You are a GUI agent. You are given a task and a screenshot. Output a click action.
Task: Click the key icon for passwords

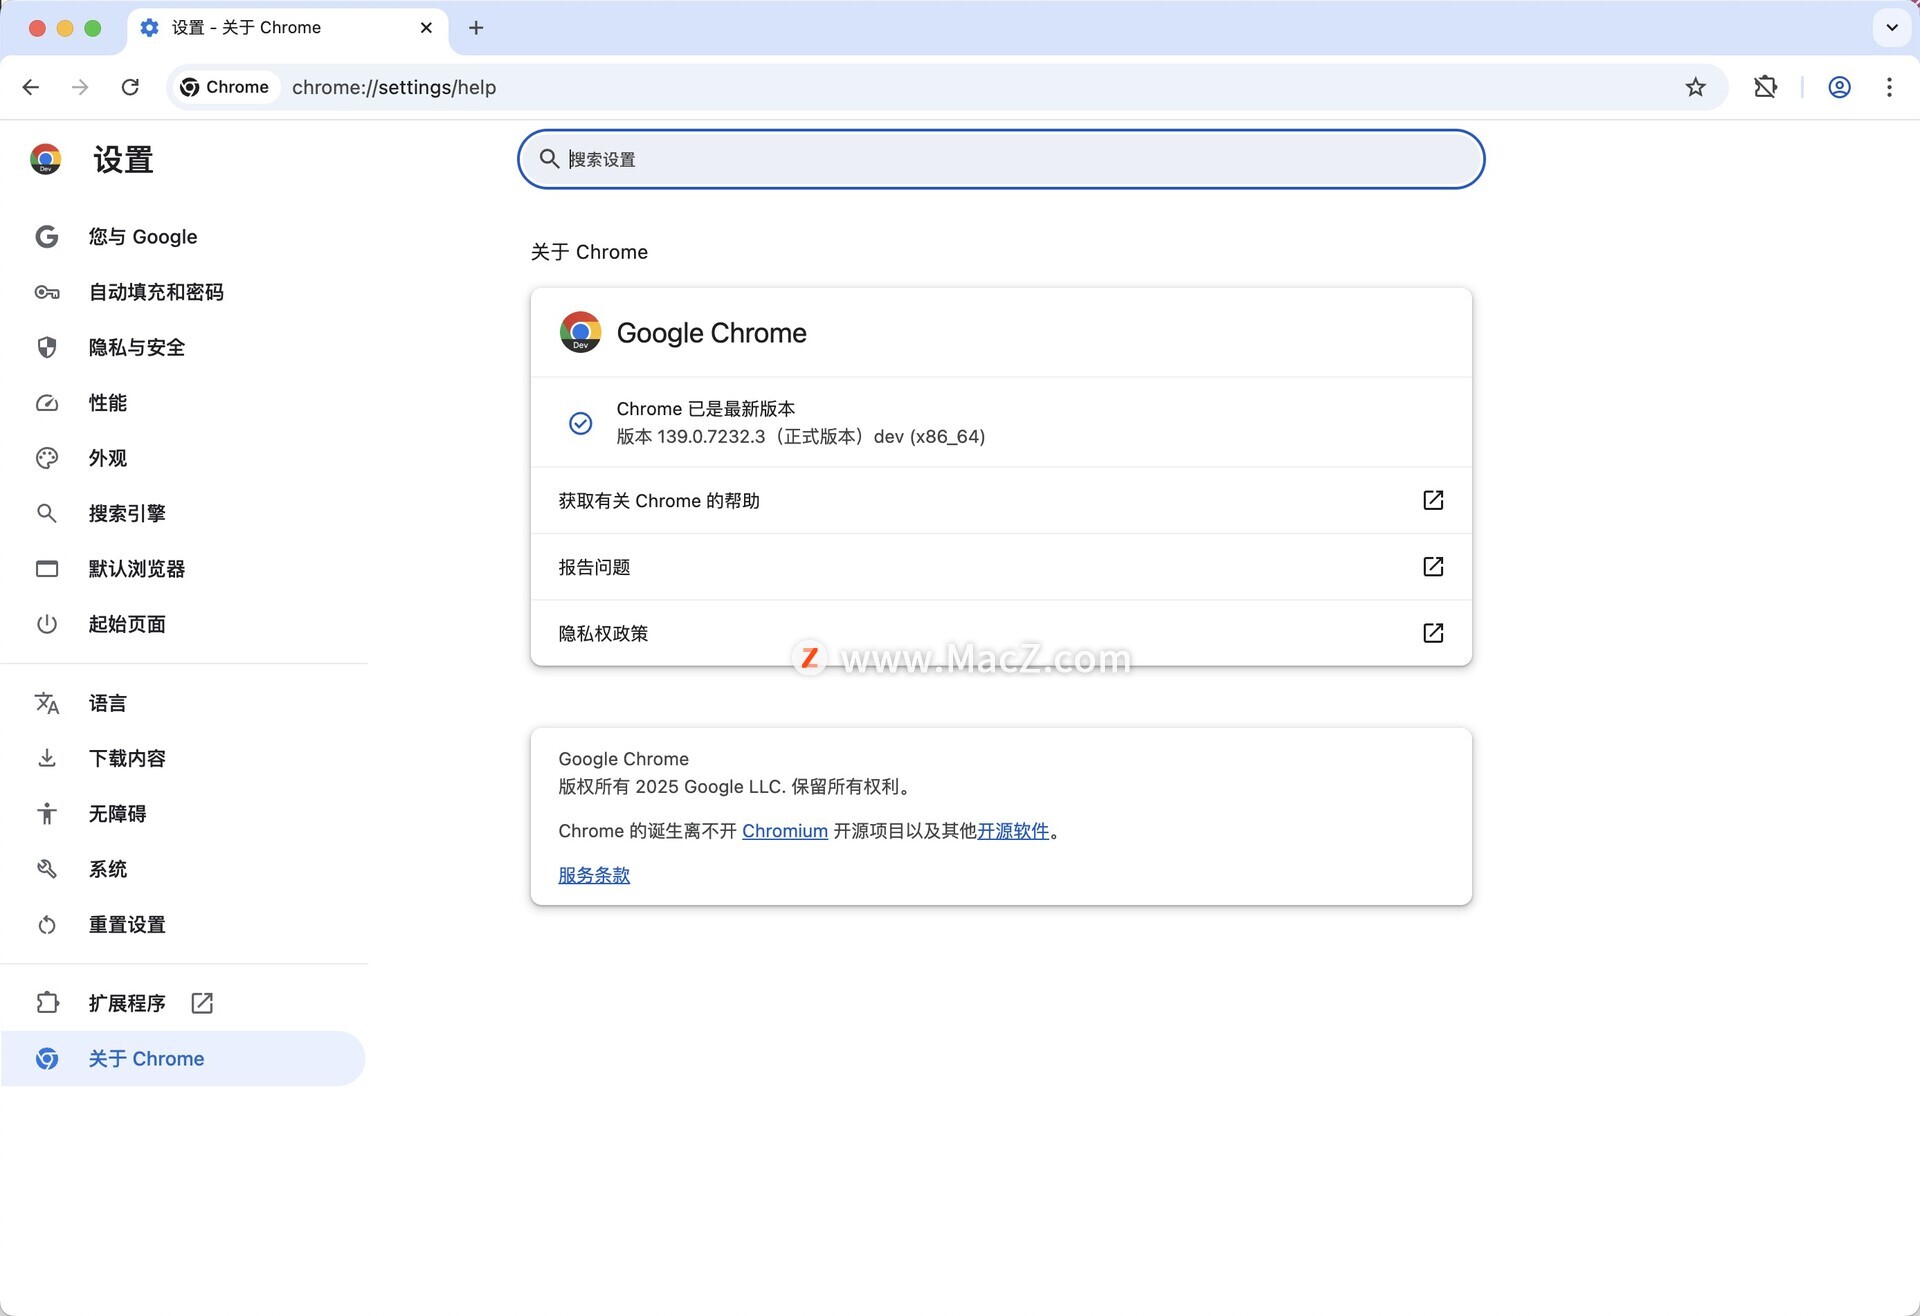pyautogui.click(x=47, y=292)
